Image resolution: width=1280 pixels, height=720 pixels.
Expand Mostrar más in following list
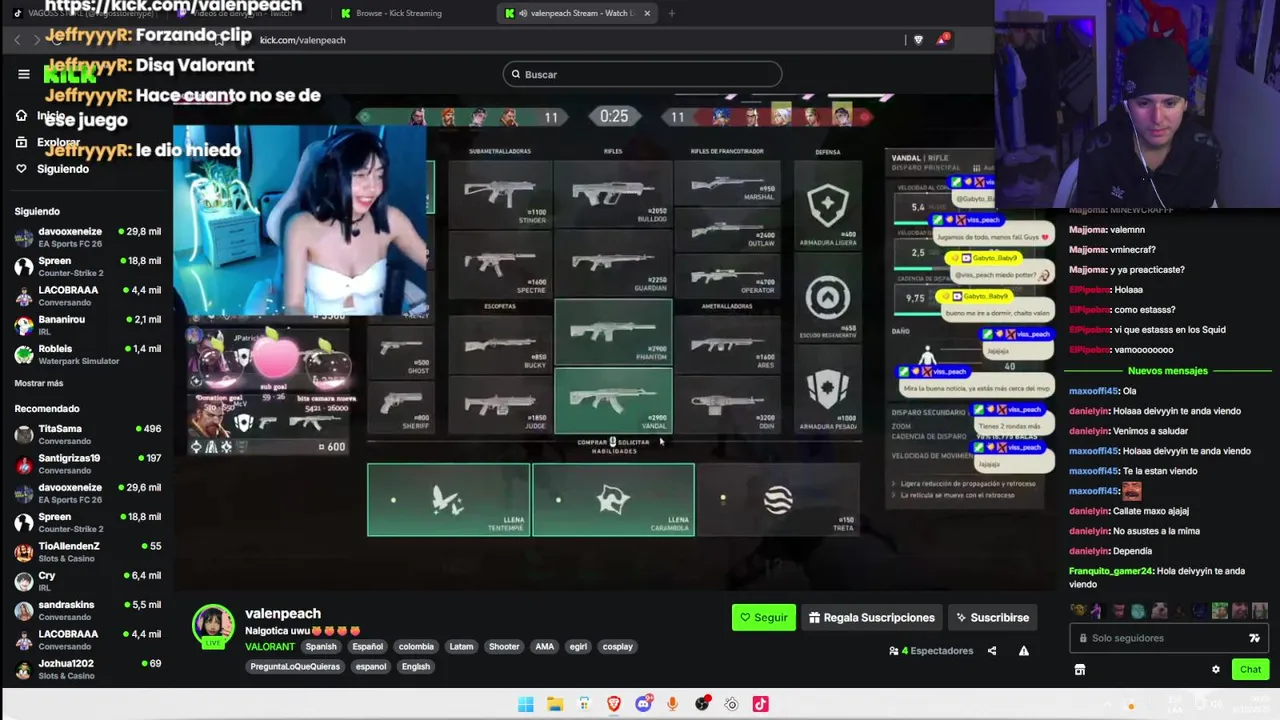[x=39, y=383]
